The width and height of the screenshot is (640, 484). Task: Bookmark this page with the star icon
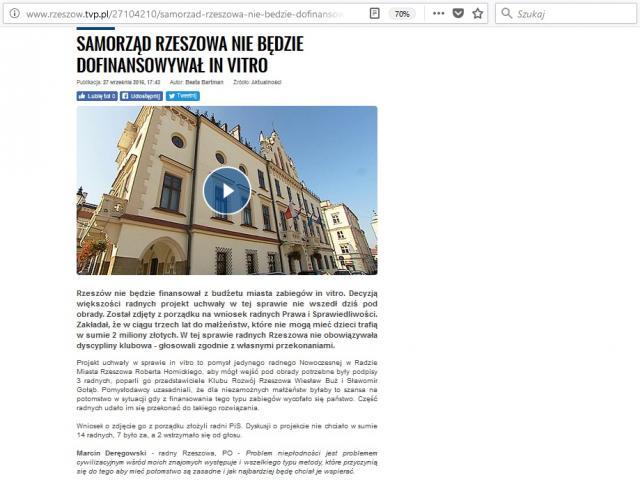[478, 14]
